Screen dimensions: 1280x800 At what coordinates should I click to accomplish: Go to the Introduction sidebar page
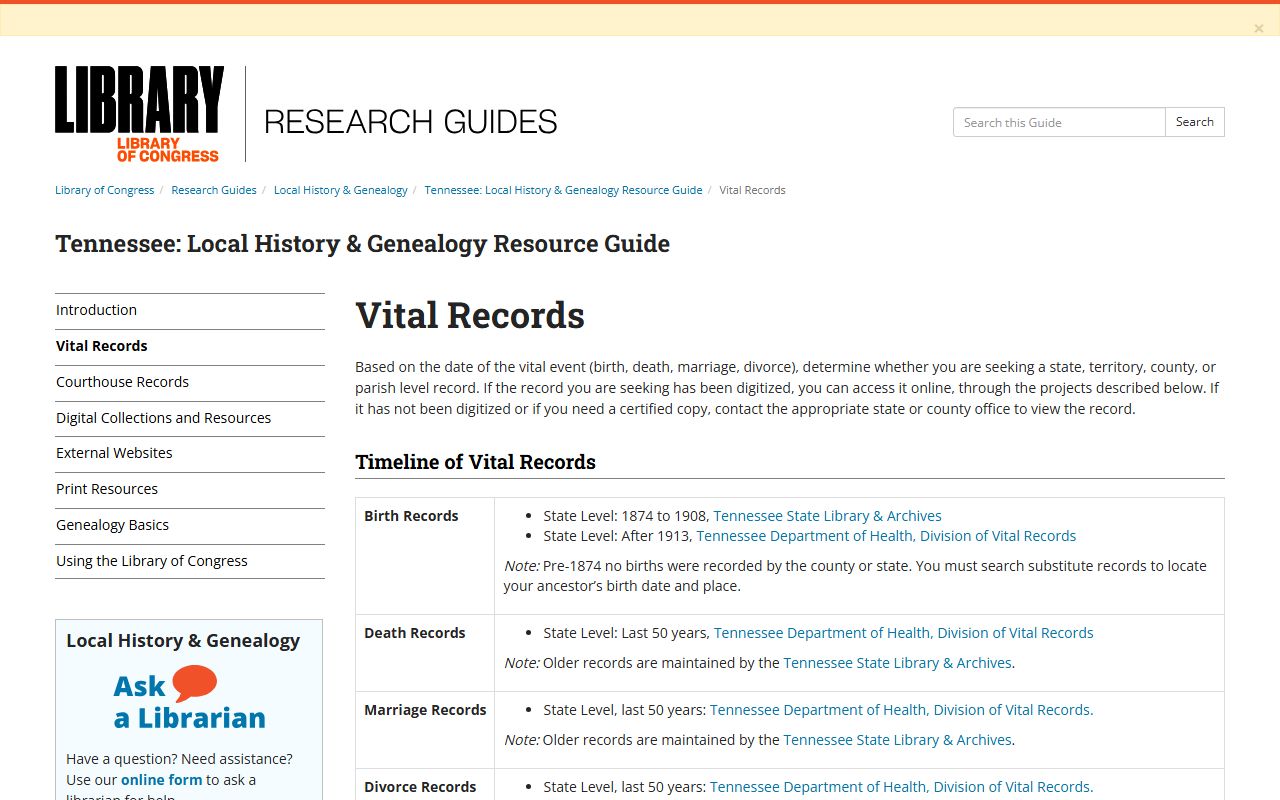pos(190,311)
